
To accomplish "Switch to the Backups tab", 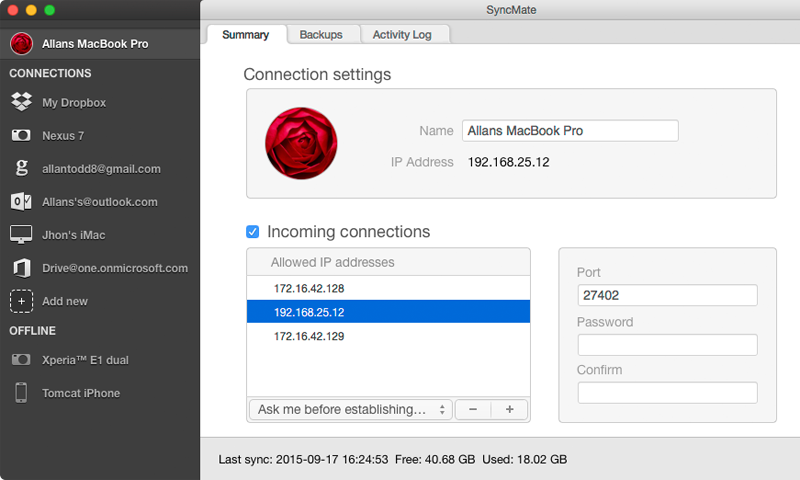I will 321,34.
